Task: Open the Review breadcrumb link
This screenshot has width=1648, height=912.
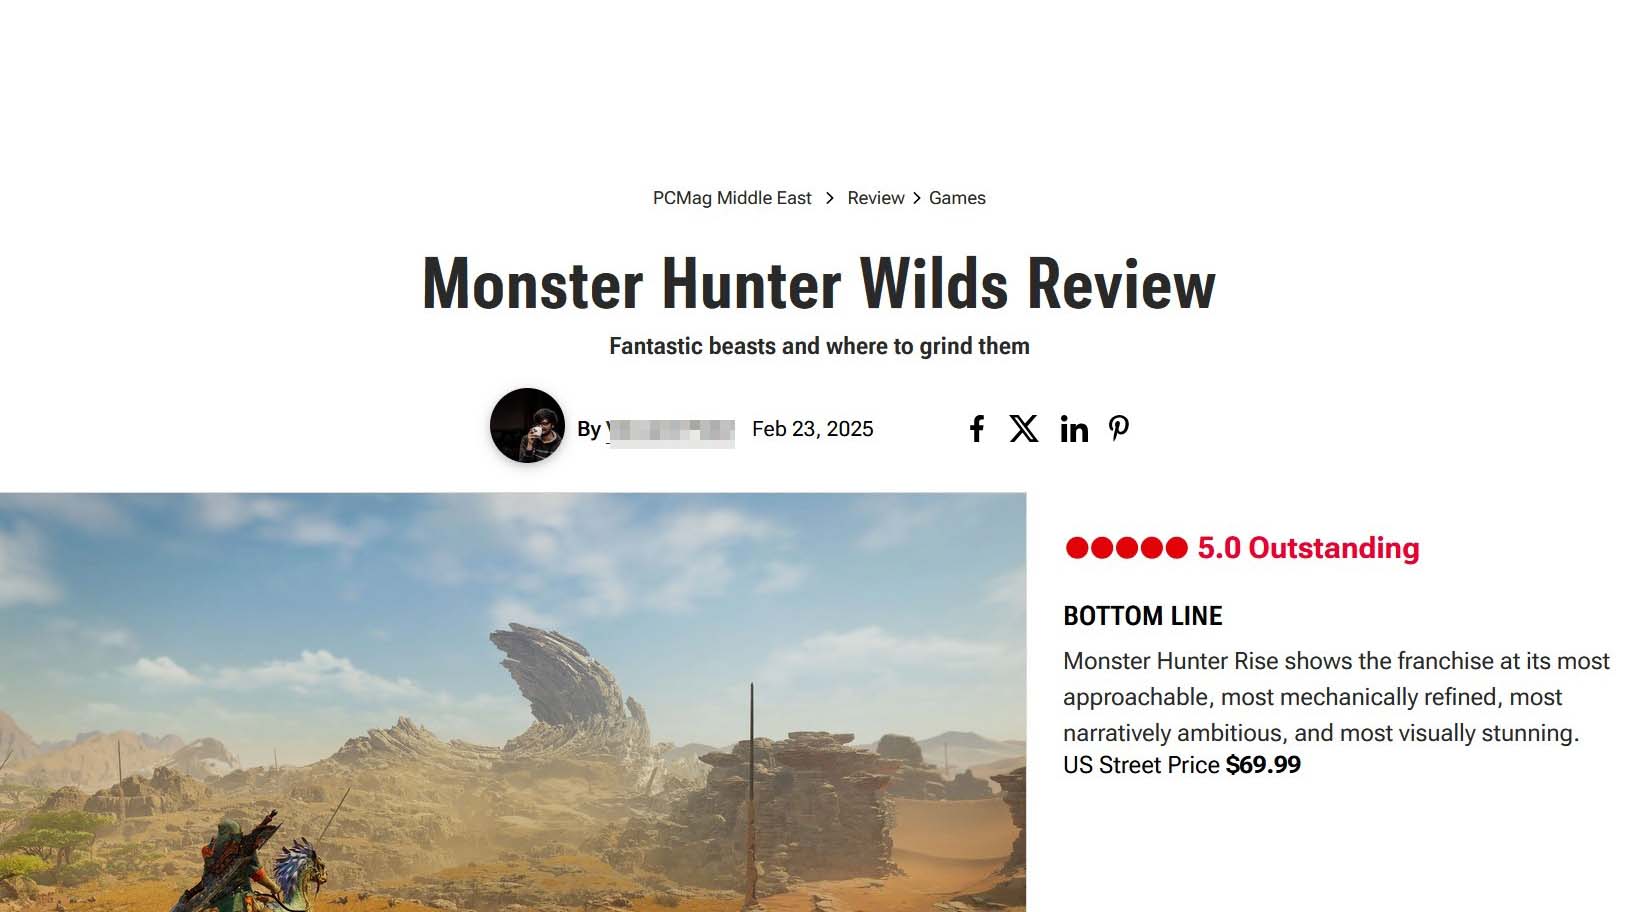Action: click(x=875, y=198)
